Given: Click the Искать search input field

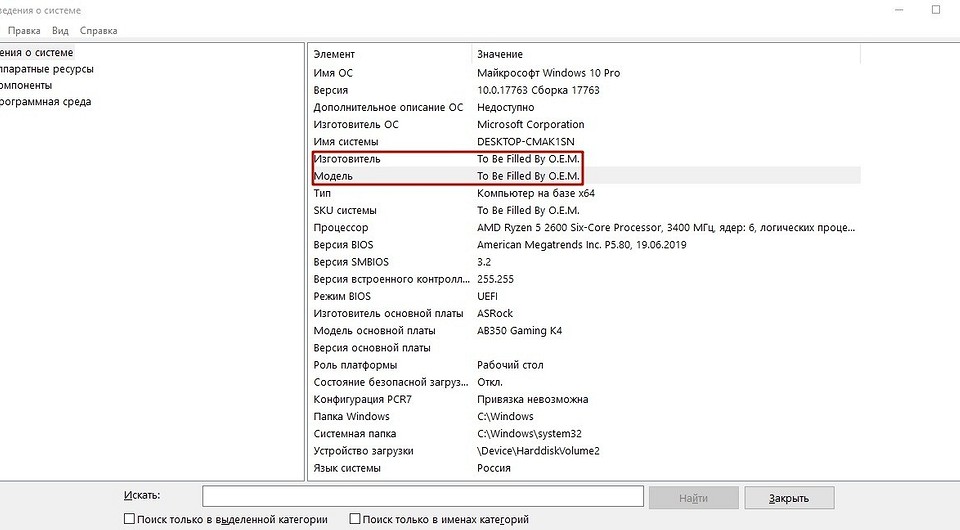Looking at the screenshot, I should pyautogui.click(x=422, y=496).
